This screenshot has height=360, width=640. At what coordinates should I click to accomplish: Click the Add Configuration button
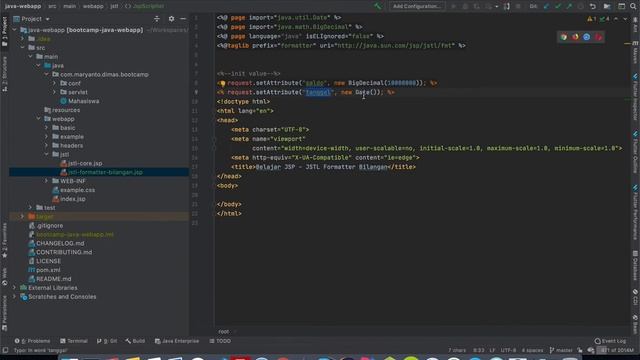pos(416,6)
